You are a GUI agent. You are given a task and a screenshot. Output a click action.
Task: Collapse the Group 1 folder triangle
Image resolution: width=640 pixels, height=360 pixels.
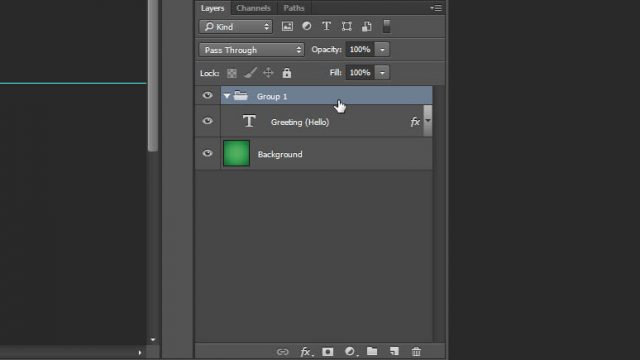(227, 96)
